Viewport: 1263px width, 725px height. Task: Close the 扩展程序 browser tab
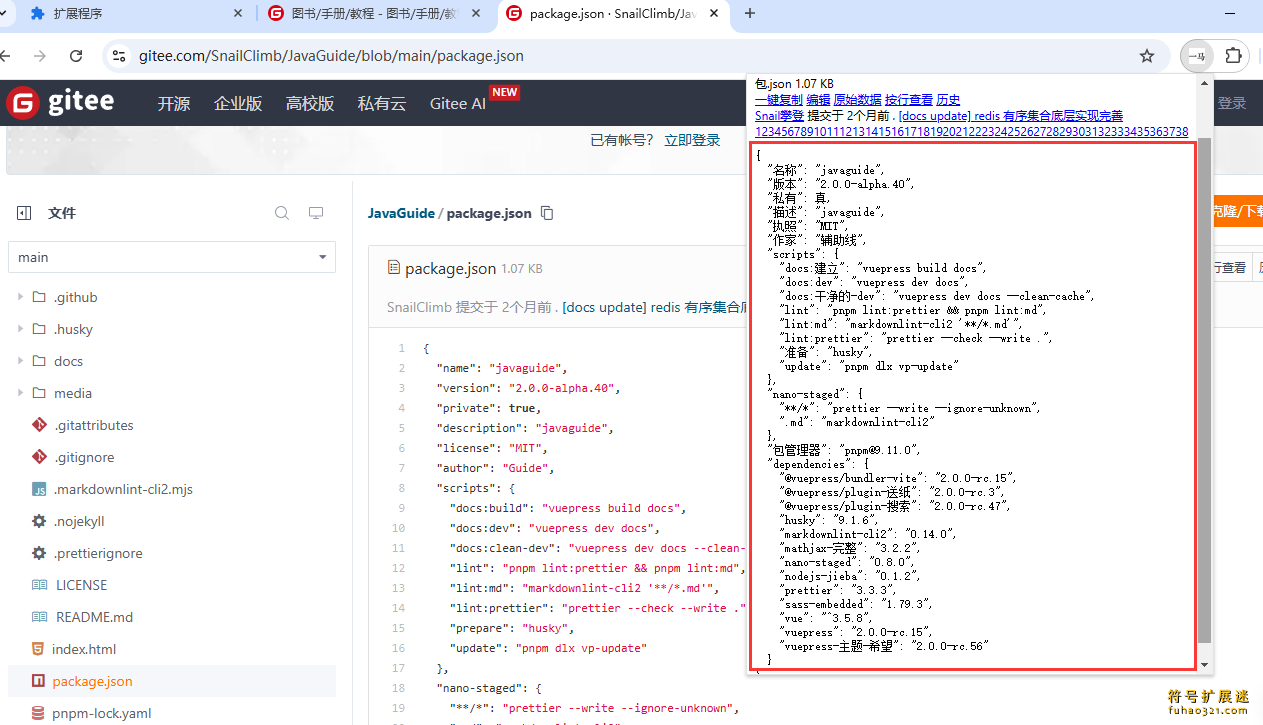[x=238, y=13]
